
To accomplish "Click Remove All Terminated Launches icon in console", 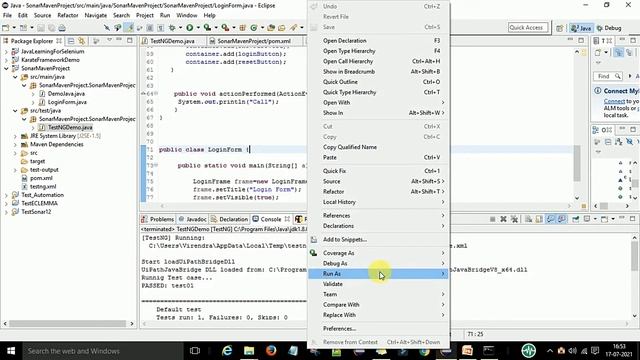I will [514, 219].
